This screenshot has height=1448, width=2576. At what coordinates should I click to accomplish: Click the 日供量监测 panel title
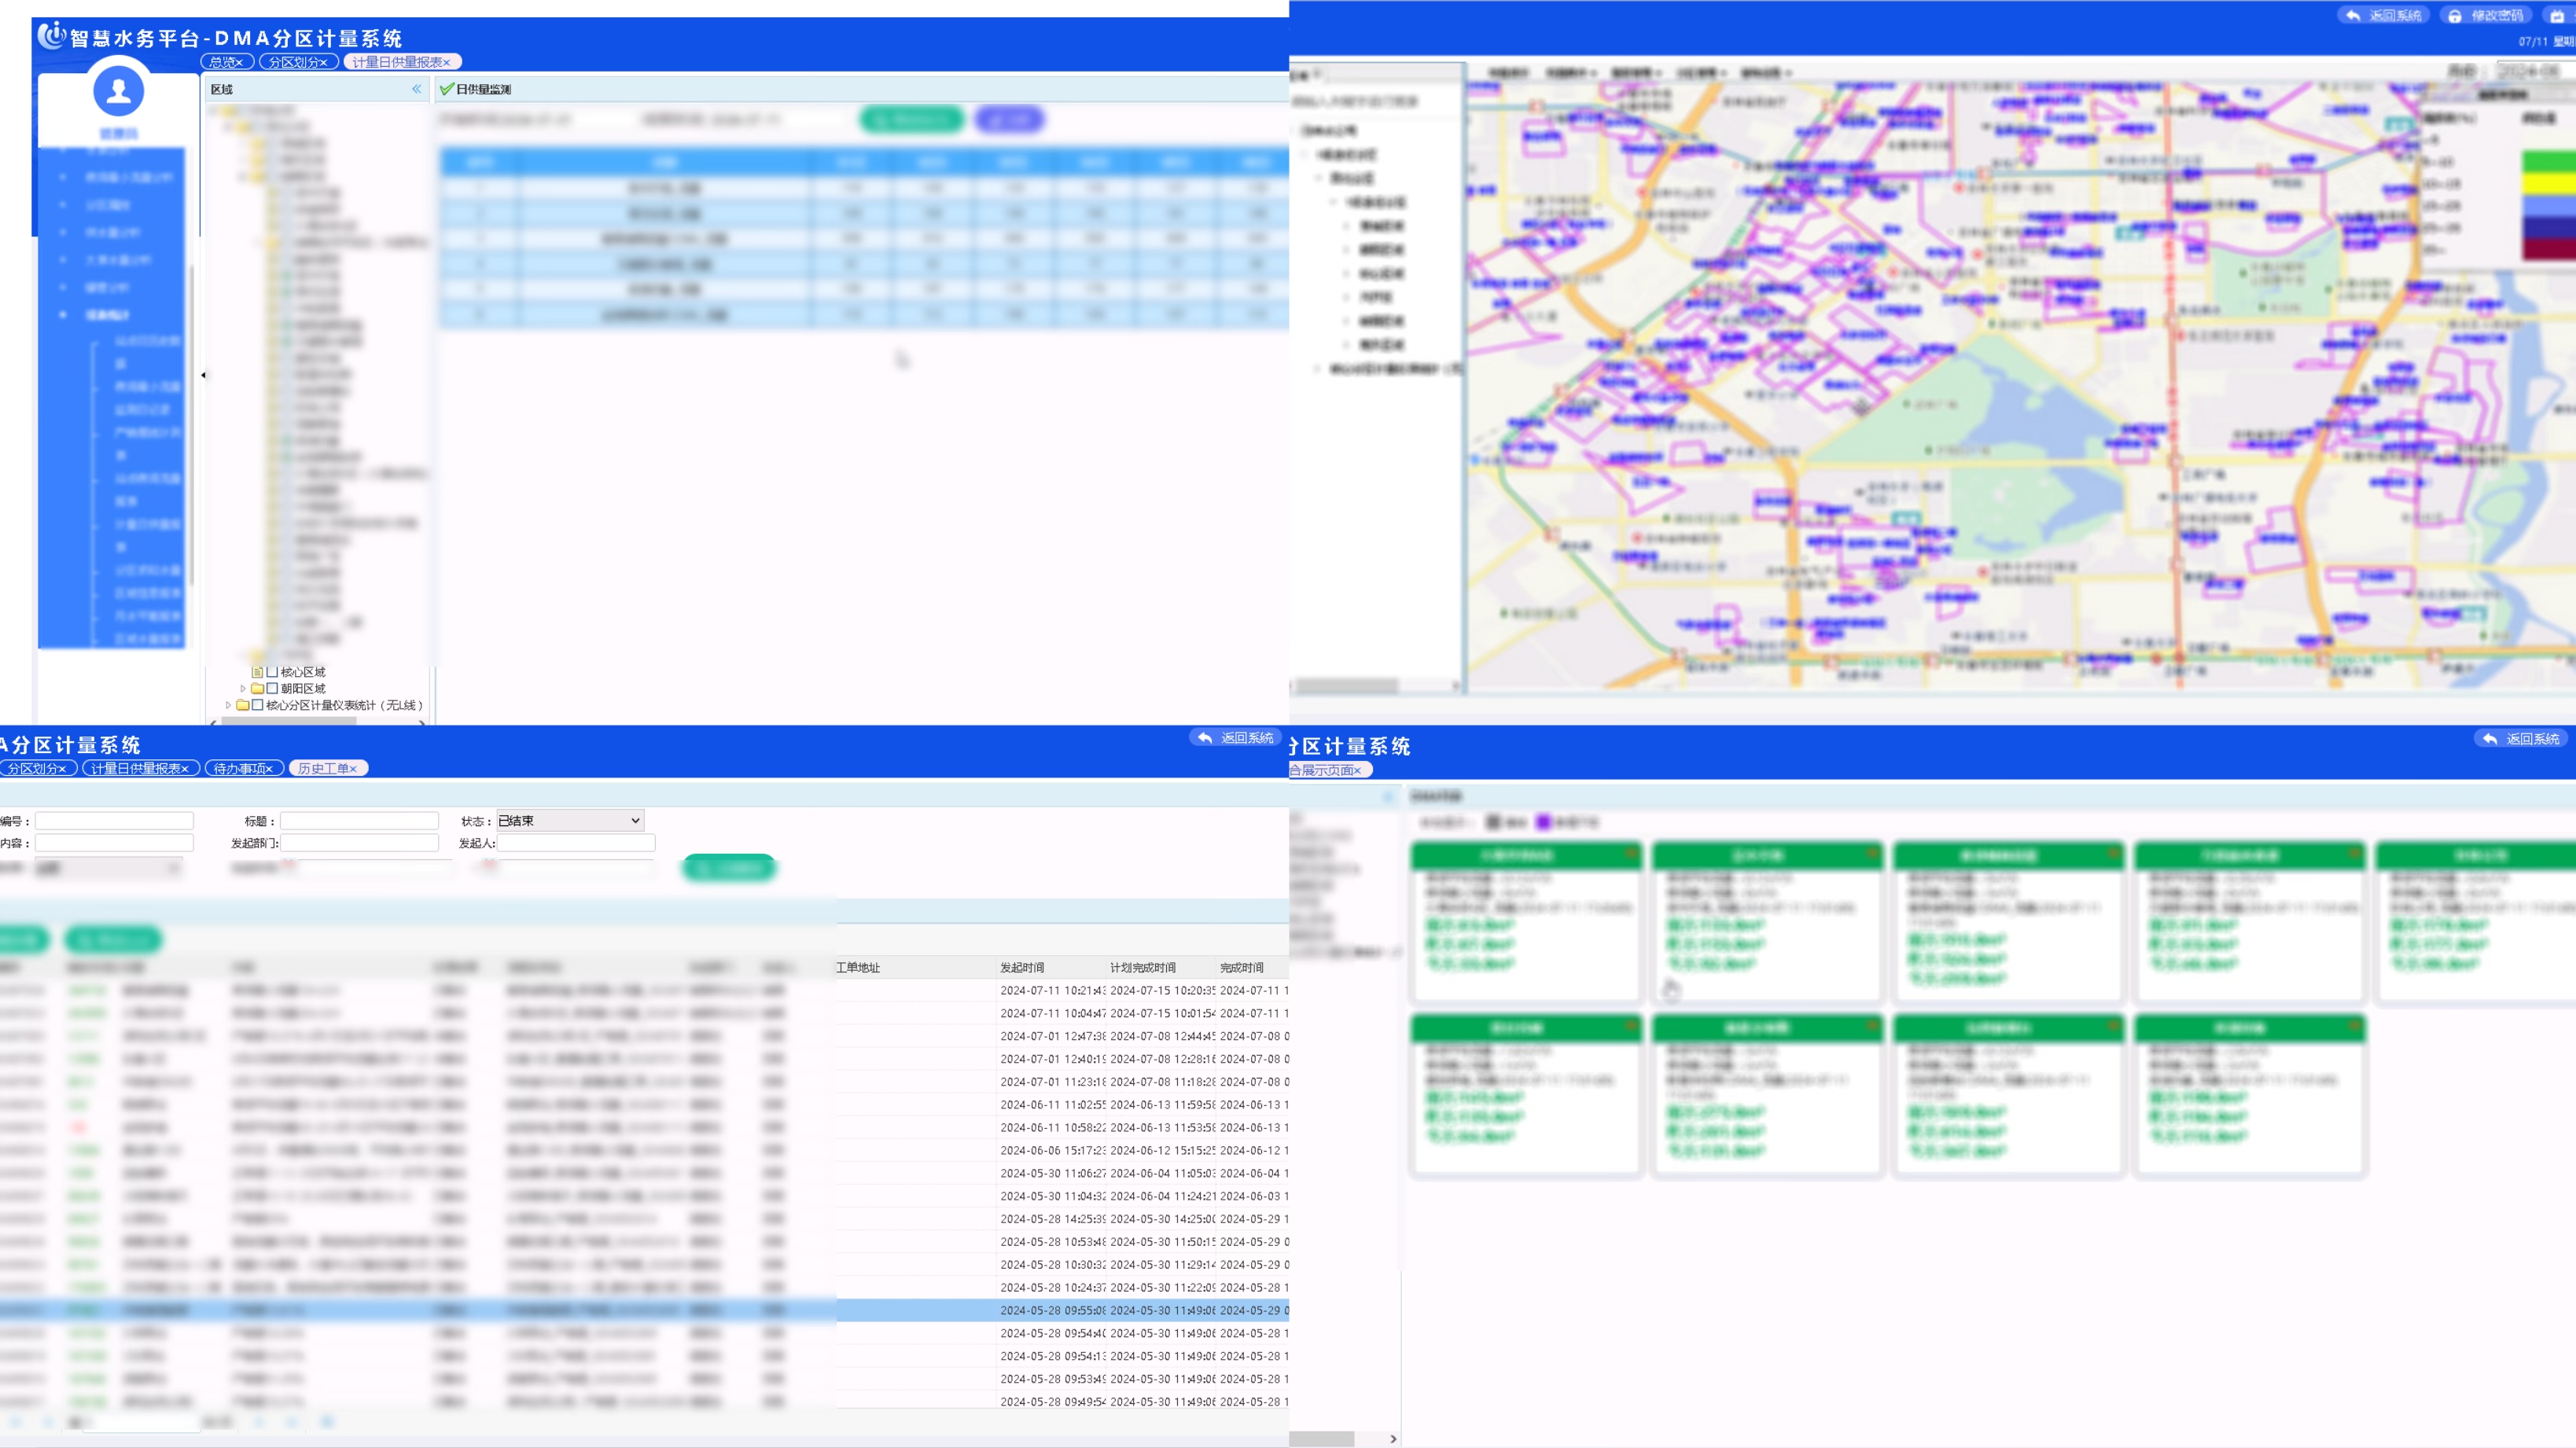coord(483,89)
